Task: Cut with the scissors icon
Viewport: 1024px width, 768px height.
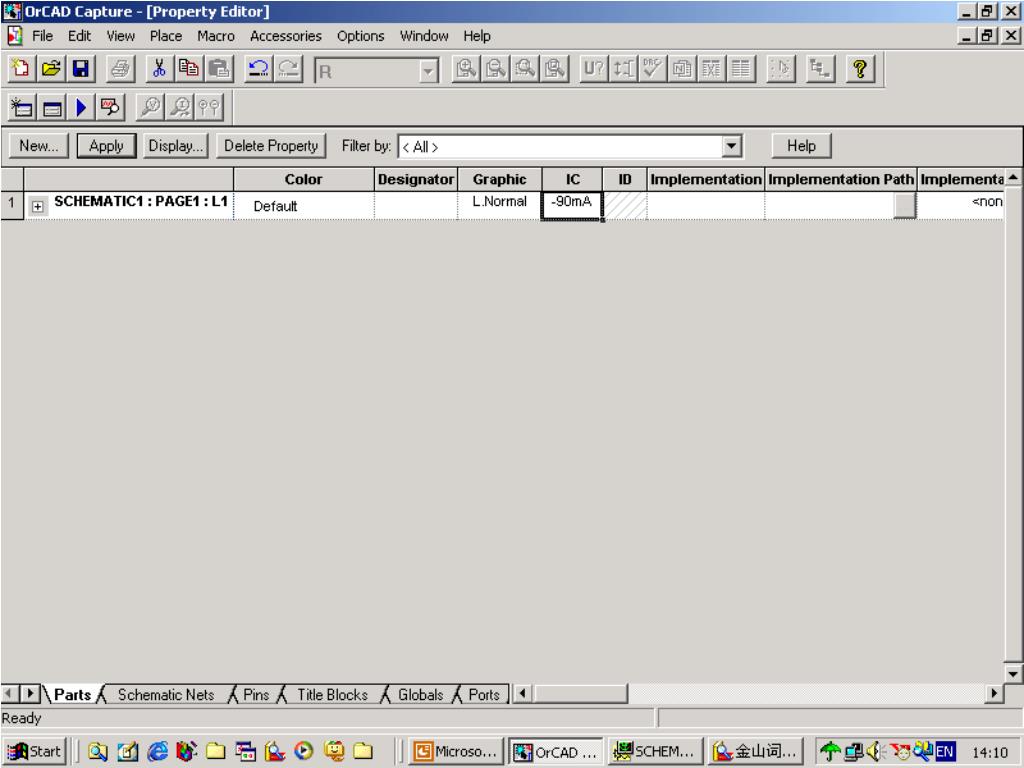Action: click(159, 69)
